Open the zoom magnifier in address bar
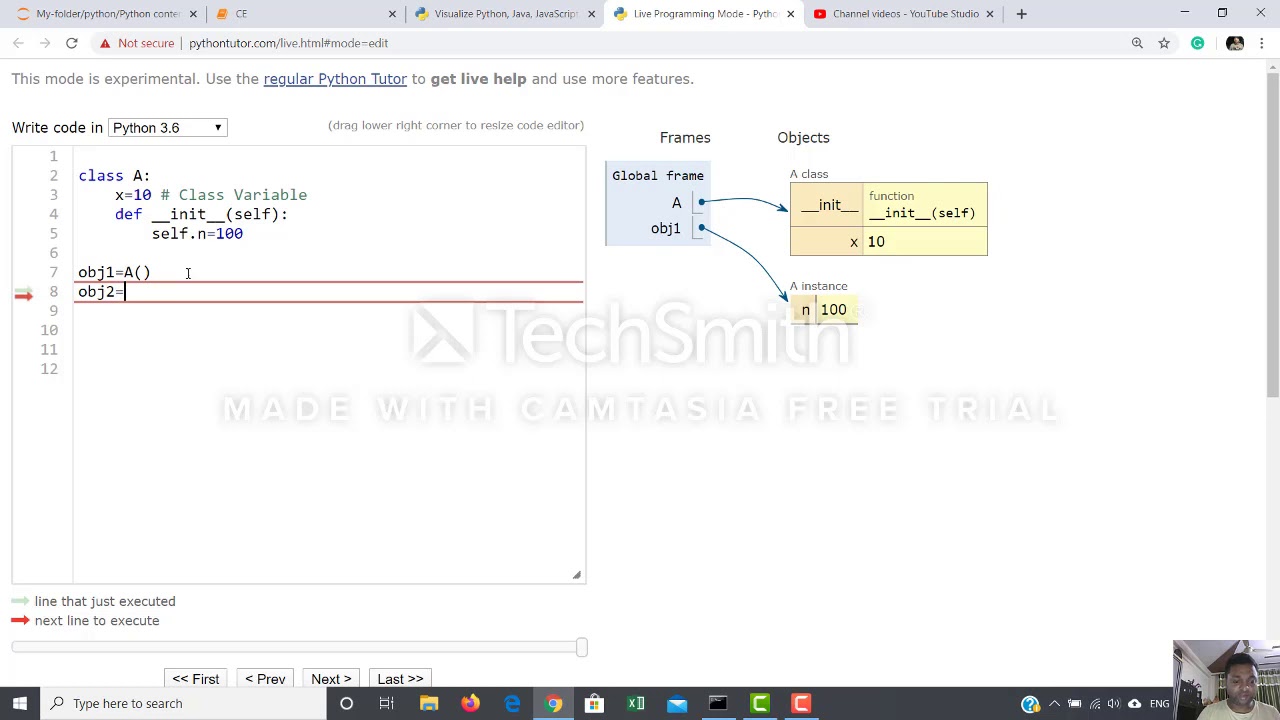This screenshot has height=720, width=1280. click(1137, 43)
